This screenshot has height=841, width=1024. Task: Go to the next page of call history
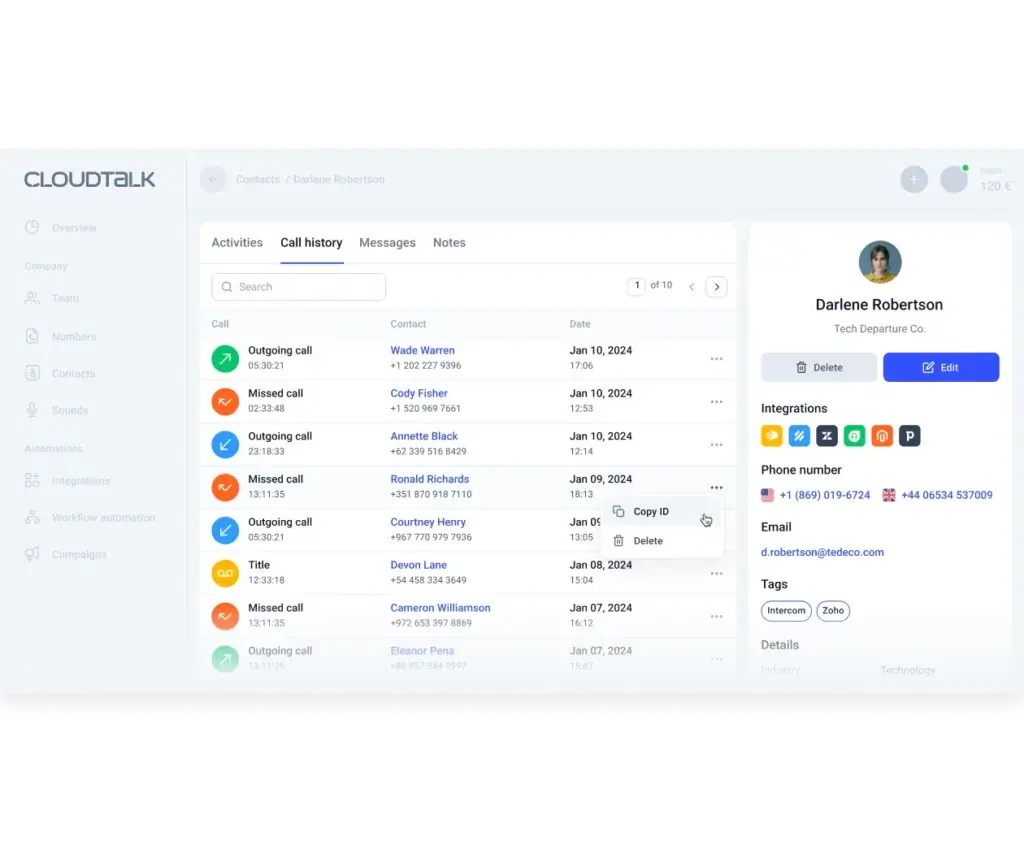click(x=716, y=286)
